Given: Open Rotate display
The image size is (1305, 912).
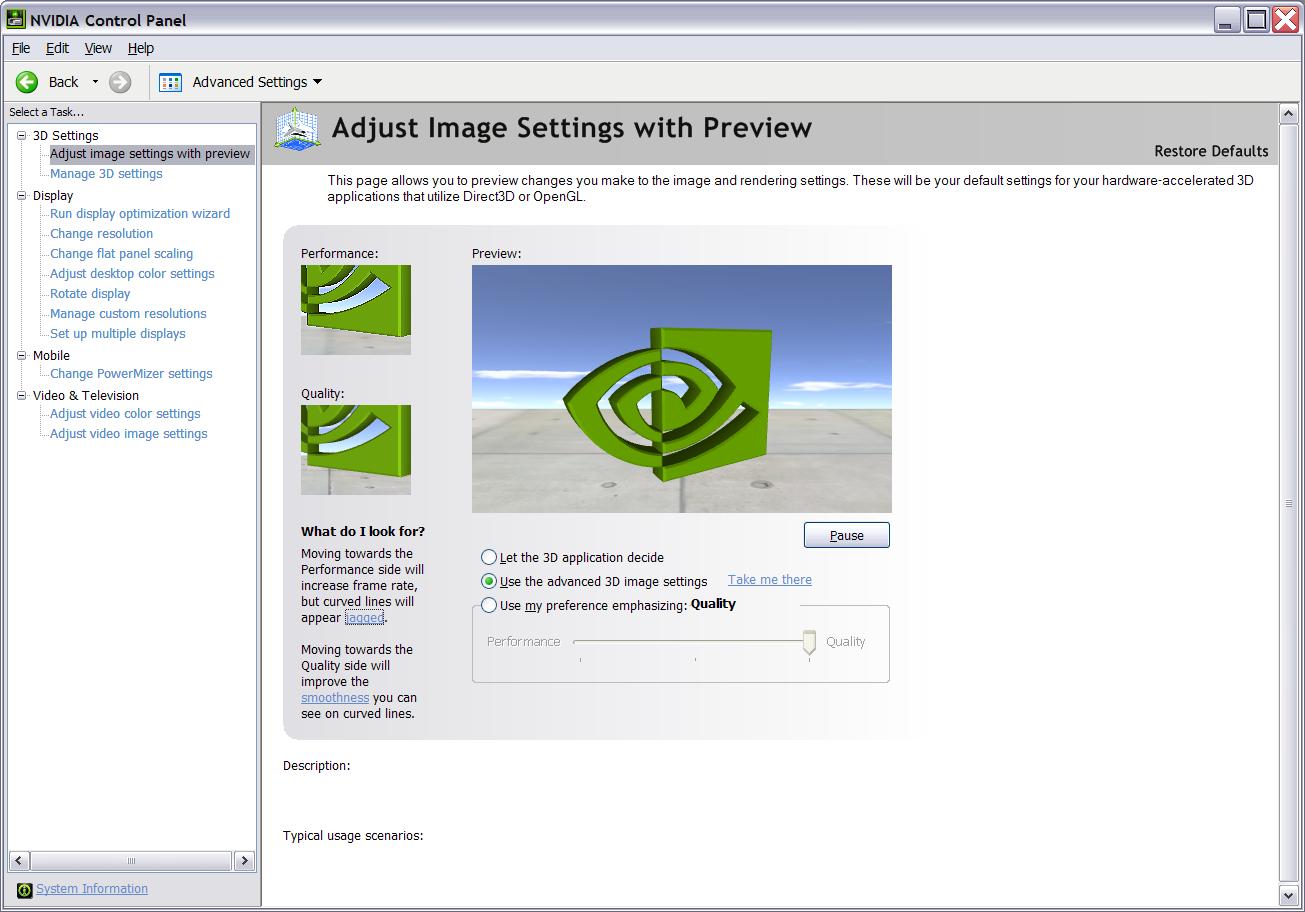Looking at the screenshot, I should 90,294.
